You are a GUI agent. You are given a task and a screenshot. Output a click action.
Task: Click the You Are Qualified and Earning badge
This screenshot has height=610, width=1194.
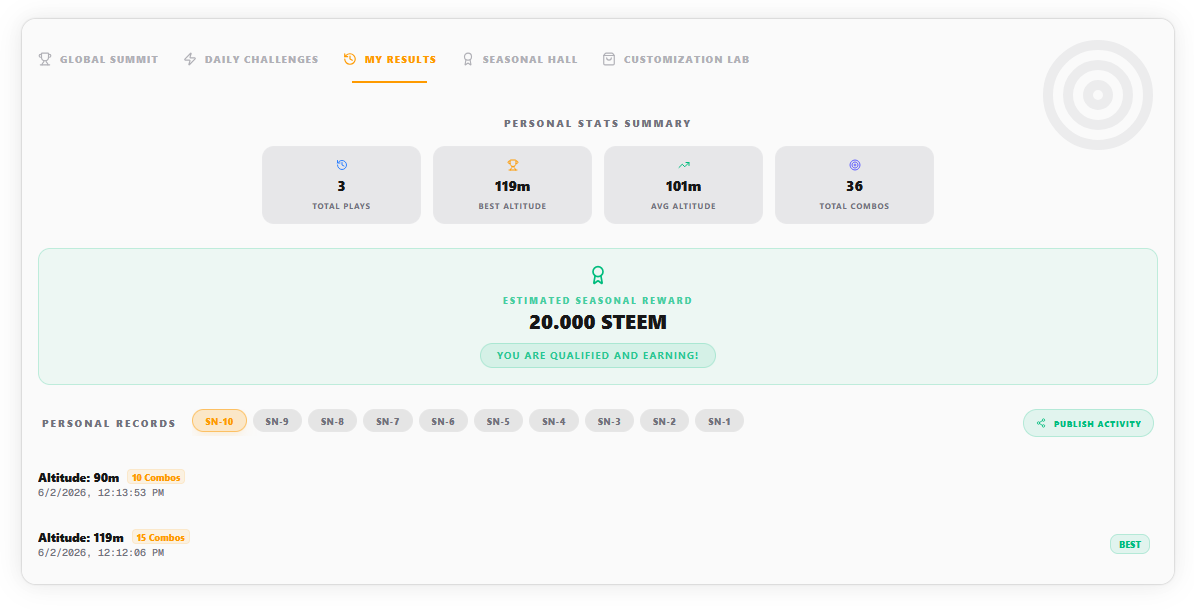[598, 356]
